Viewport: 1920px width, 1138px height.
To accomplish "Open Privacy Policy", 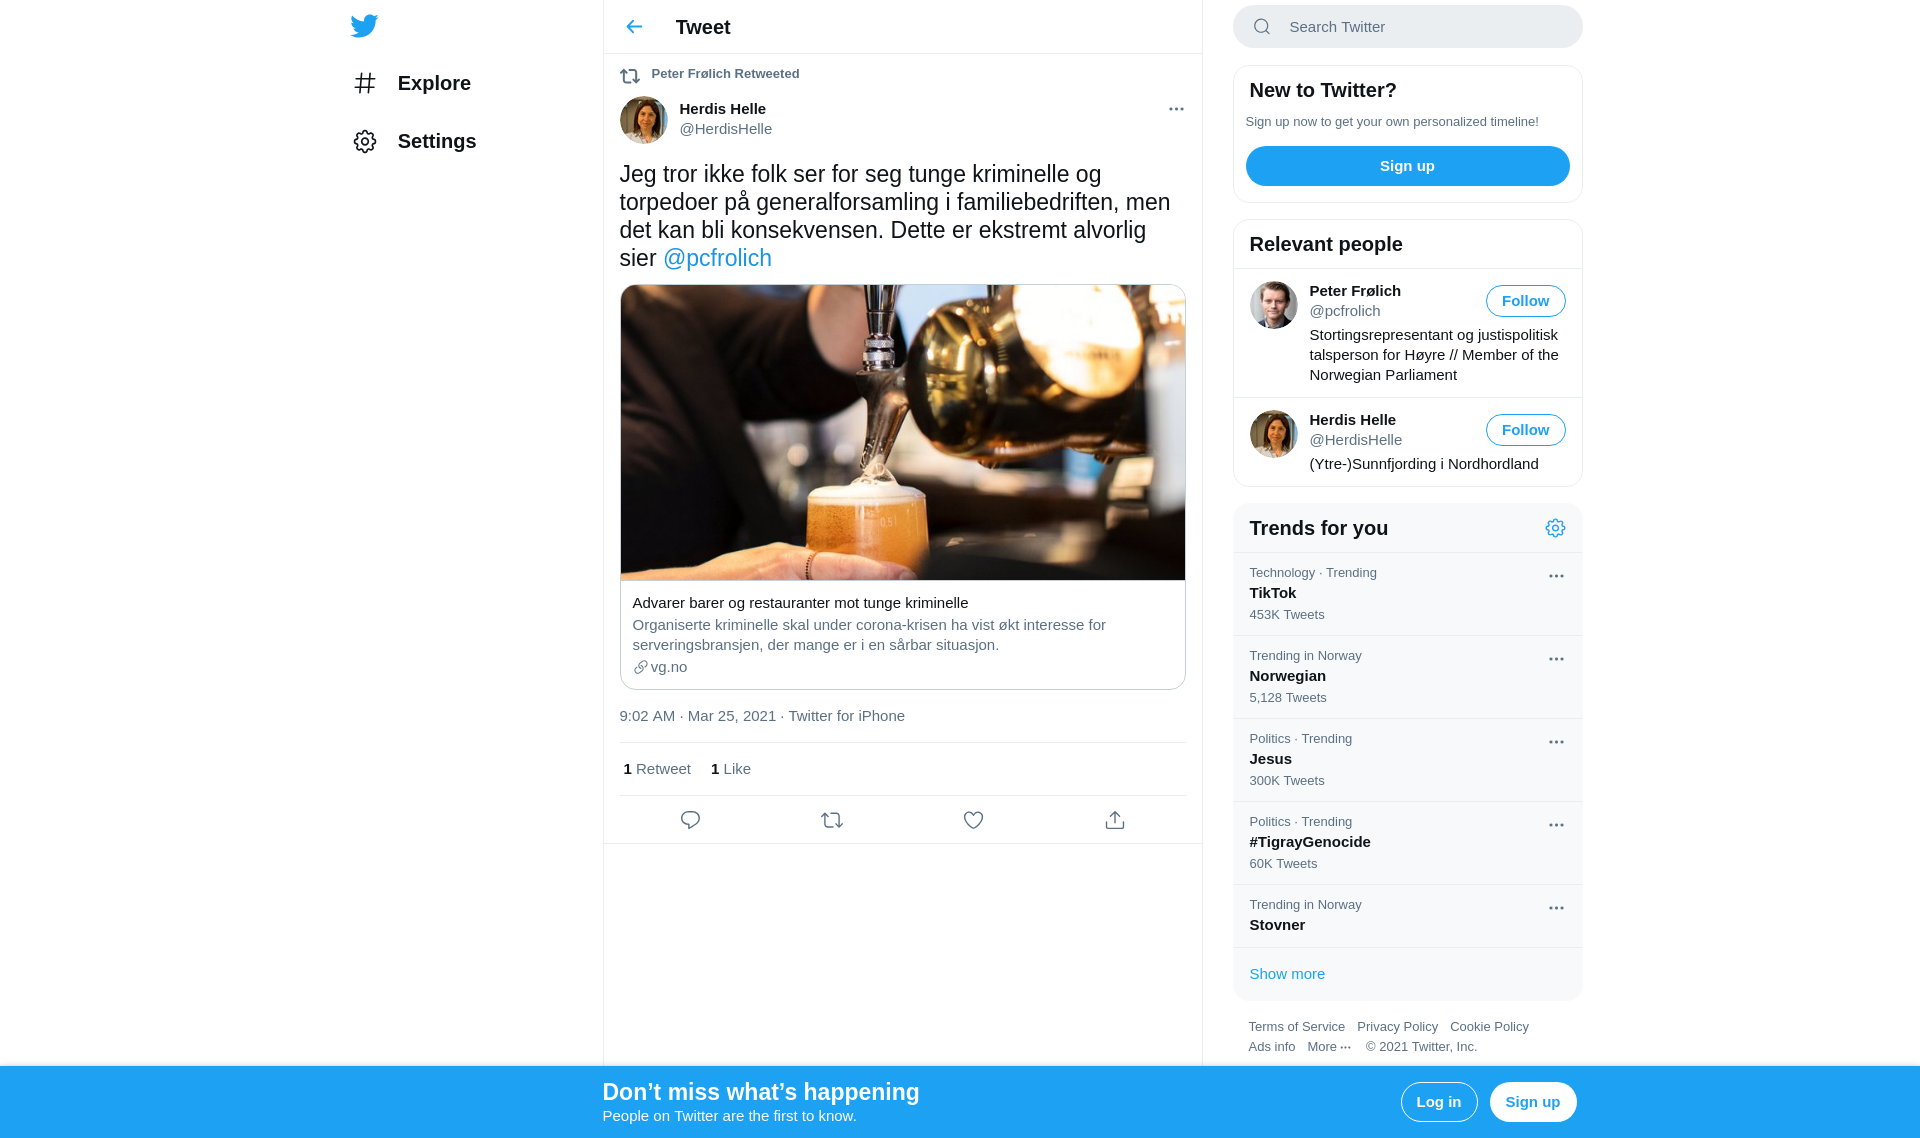I will click(x=1397, y=1027).
